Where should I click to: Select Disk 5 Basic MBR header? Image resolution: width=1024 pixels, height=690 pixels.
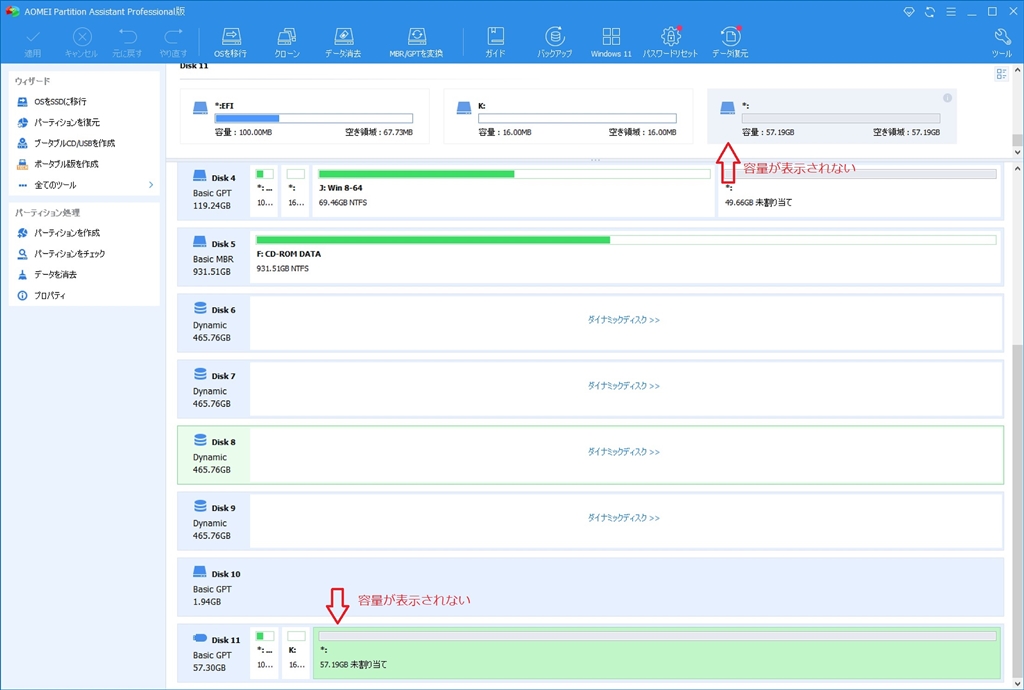(214, 257)
